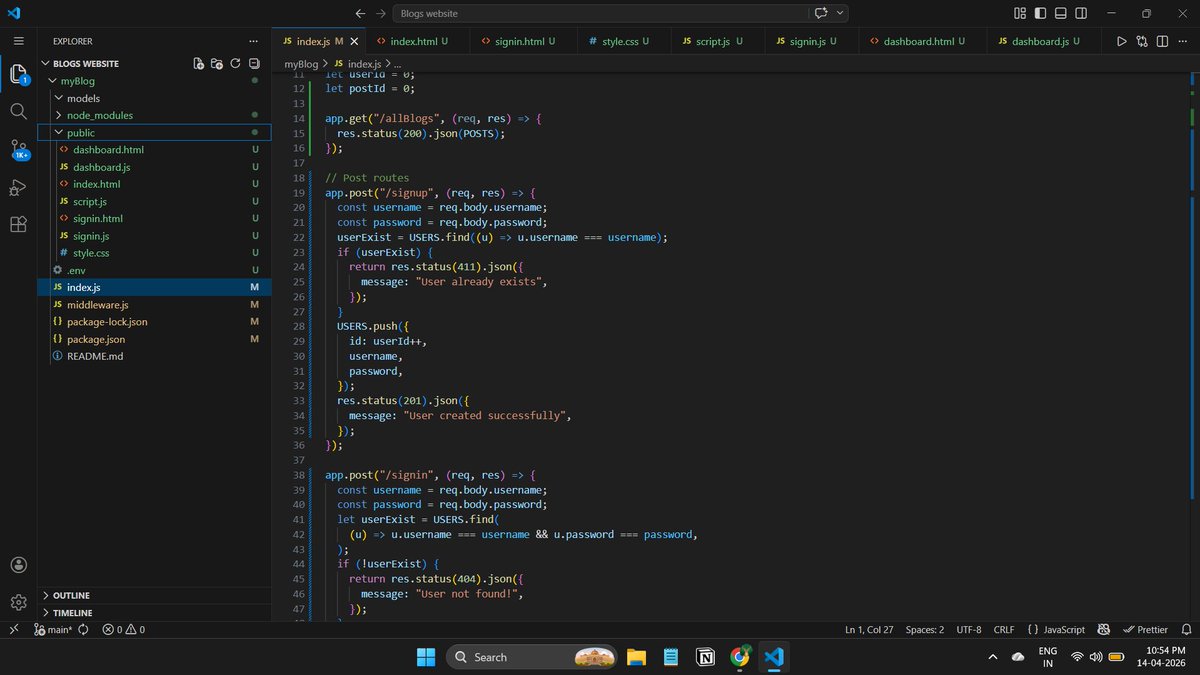Viewport: 1200px width, 675px height.
Task: Open the Accounts menu icon
Action: [x=18, y=565]
